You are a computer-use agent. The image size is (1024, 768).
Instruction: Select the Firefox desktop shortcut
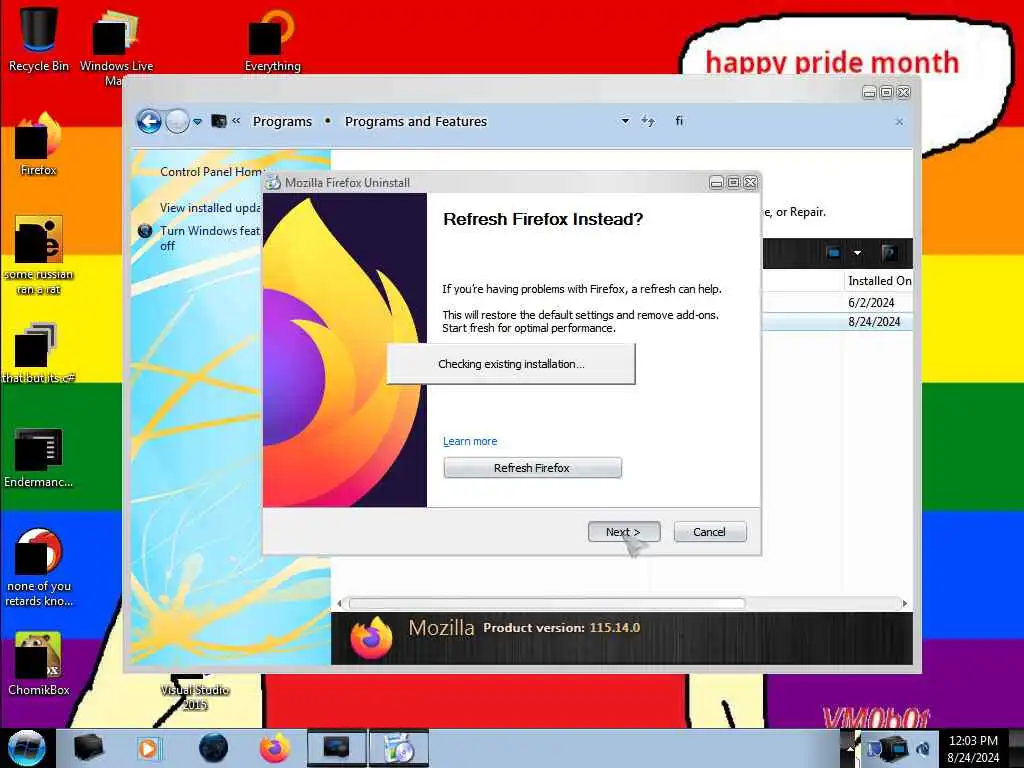(39, 144)
